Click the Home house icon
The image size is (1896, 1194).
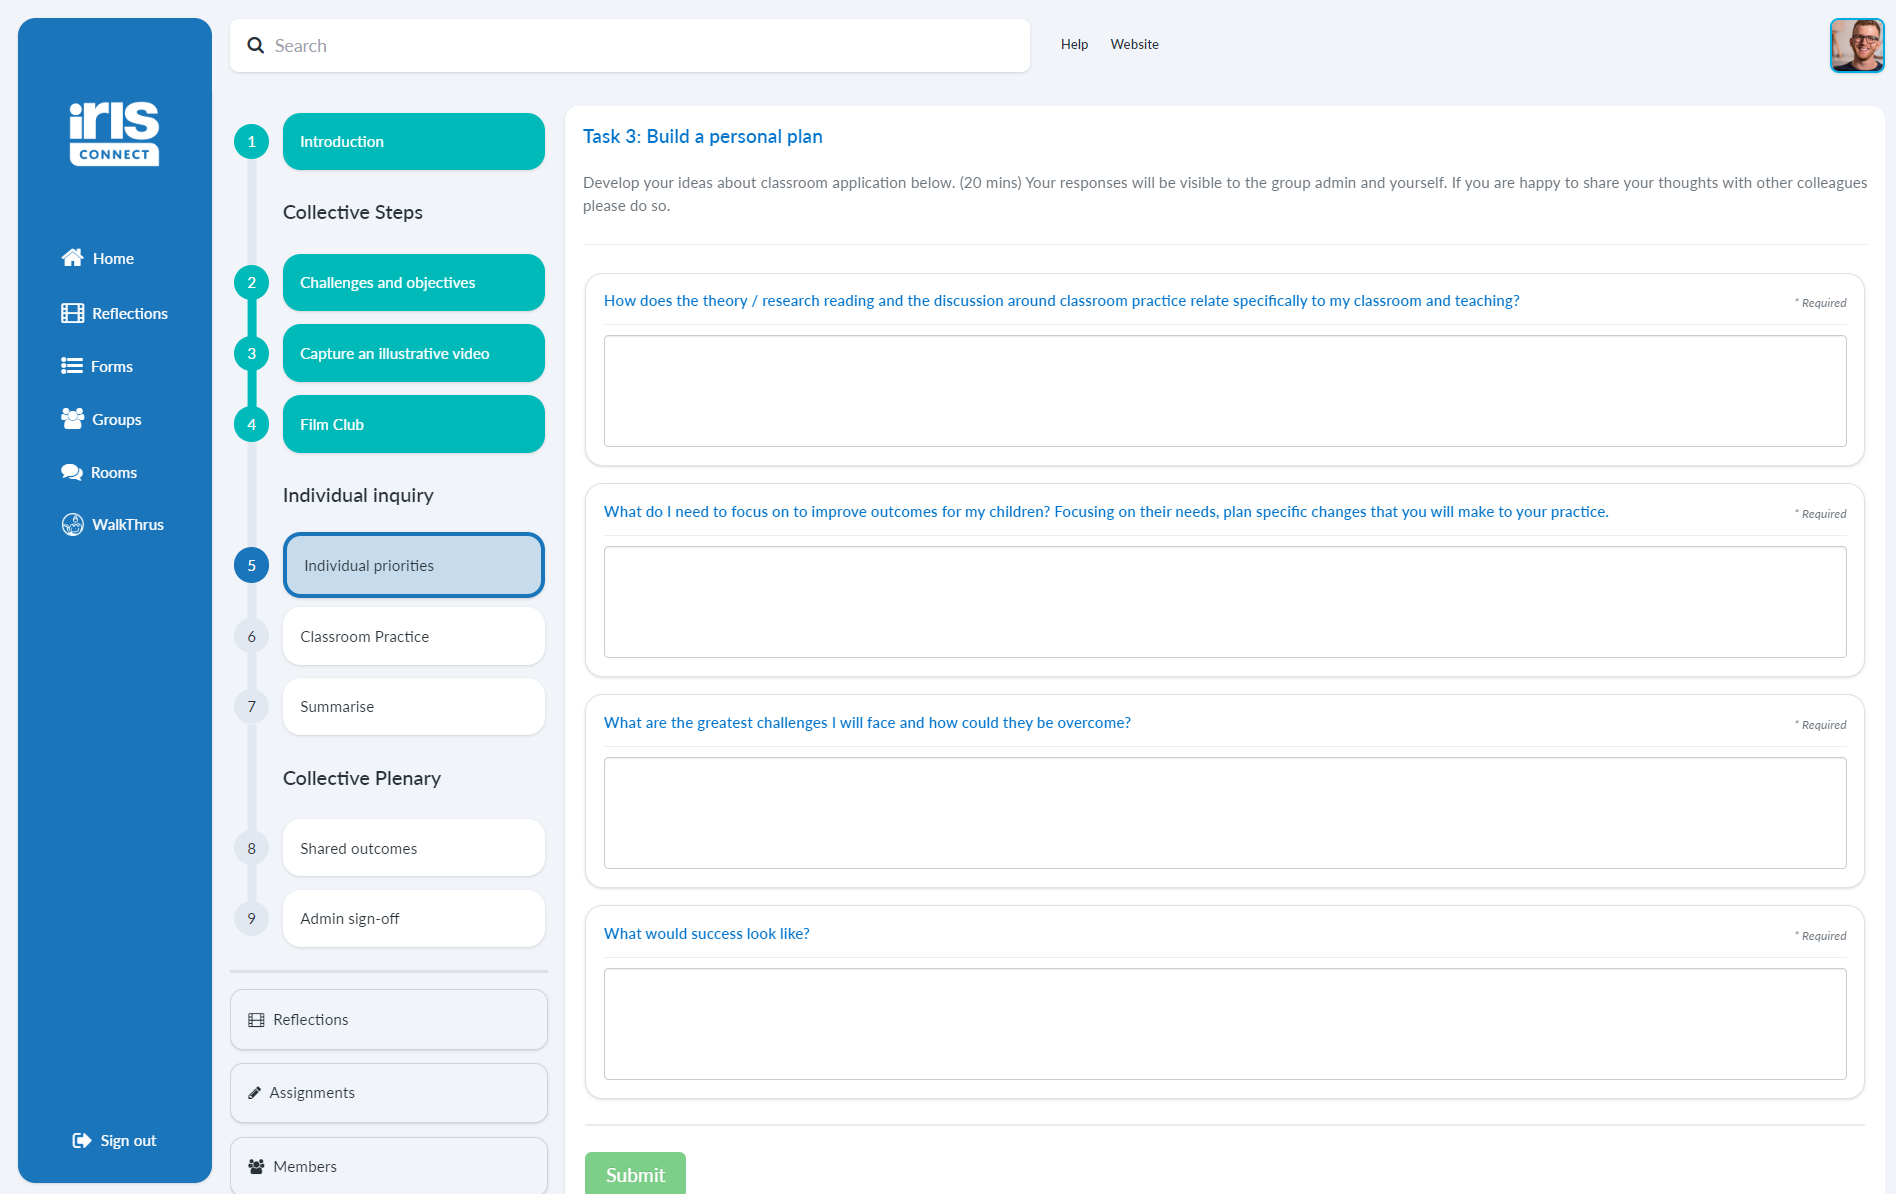tap(72, 258)
